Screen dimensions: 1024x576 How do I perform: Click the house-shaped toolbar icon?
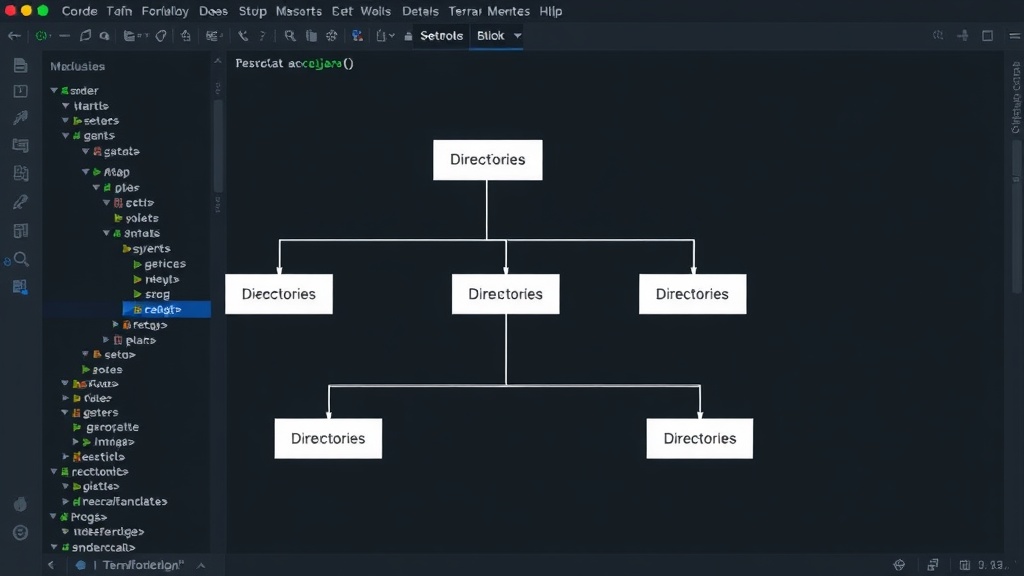click(x=185, y=36)
